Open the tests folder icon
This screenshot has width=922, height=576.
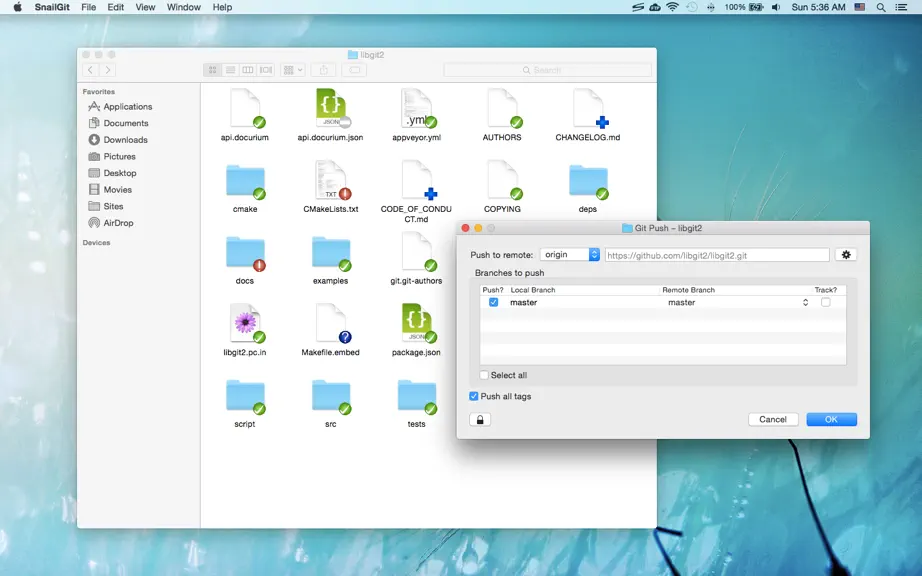(x=417, y=397)
